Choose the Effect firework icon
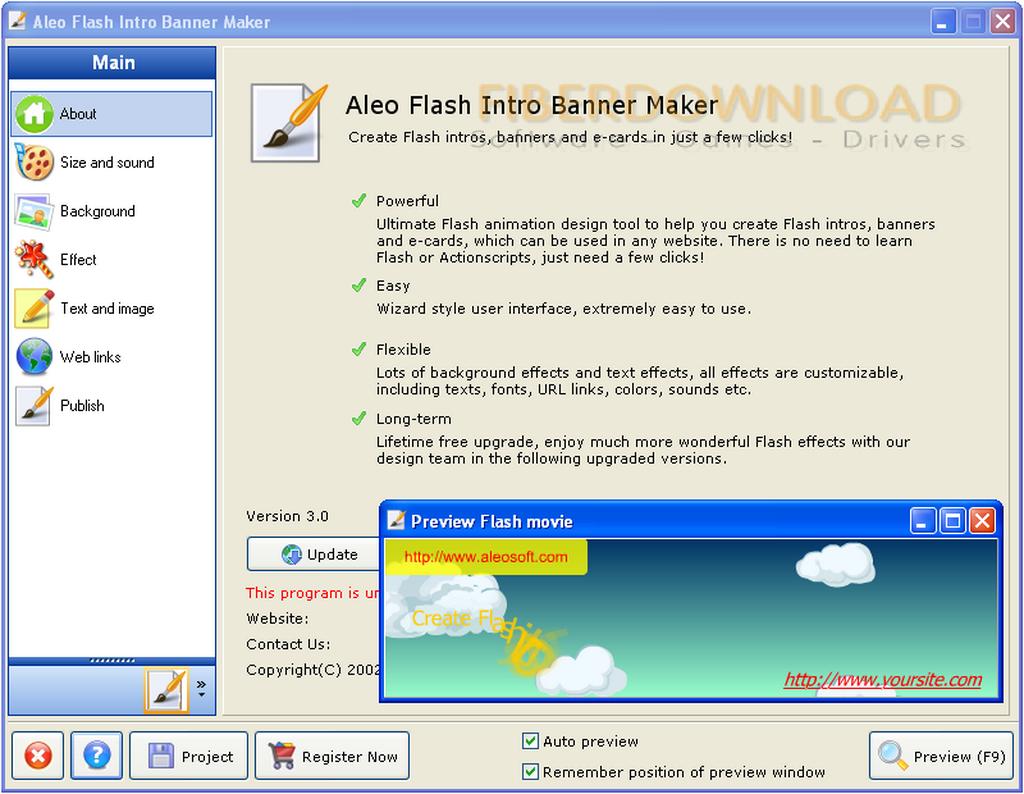Viewport: 1024px width, 794px height. (x=34, y=259)
